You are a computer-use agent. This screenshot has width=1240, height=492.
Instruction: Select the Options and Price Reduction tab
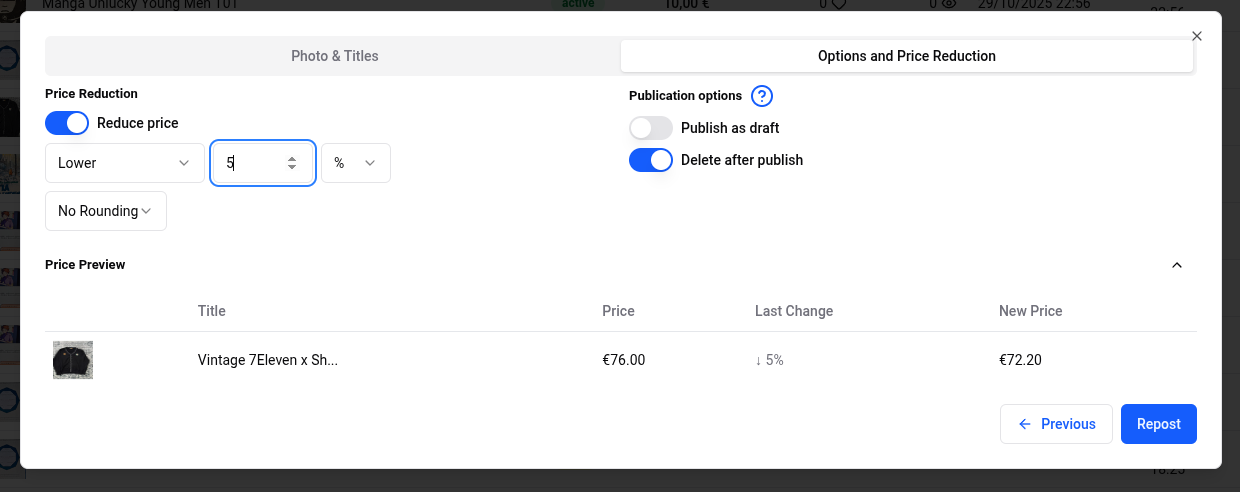[906, 56]
